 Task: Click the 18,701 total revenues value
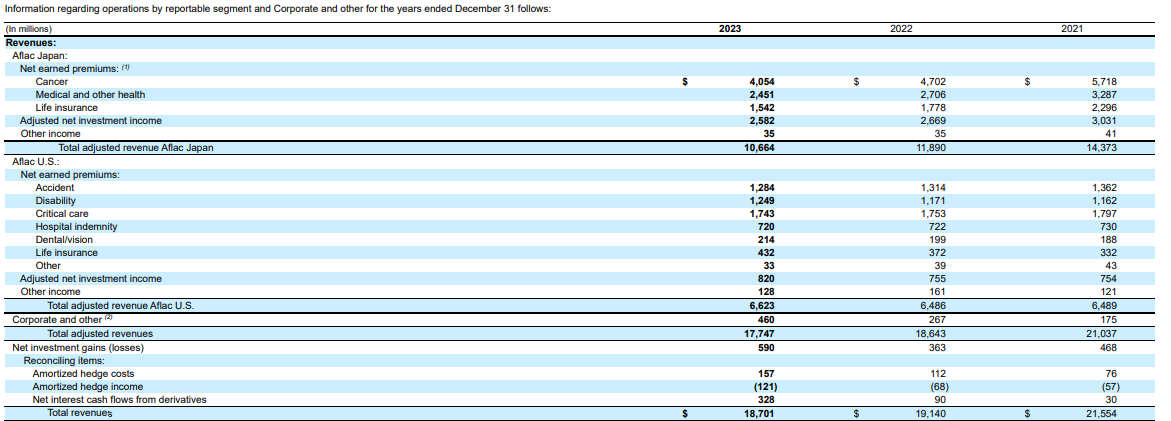[761, 413]
